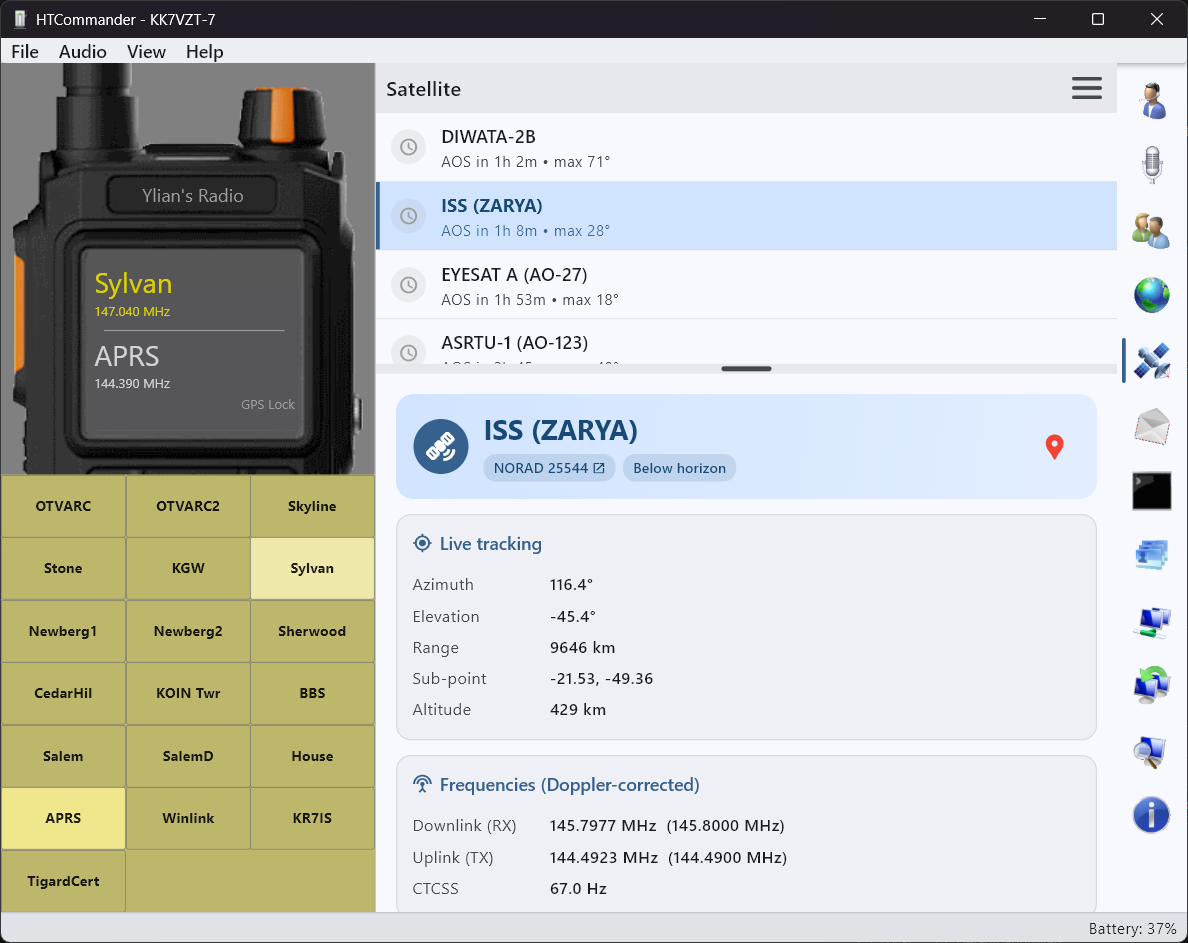Select DIWATA-2B in satellite list
This screenshot has height=943, width=1188.
click(x=746, y=148)
